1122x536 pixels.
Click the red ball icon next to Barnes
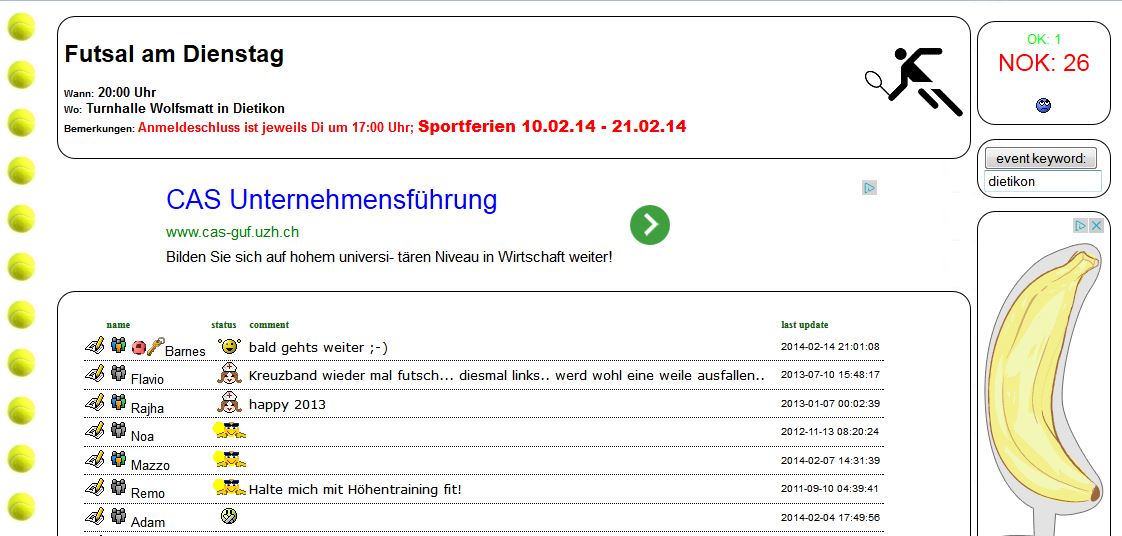coord(139,348)
